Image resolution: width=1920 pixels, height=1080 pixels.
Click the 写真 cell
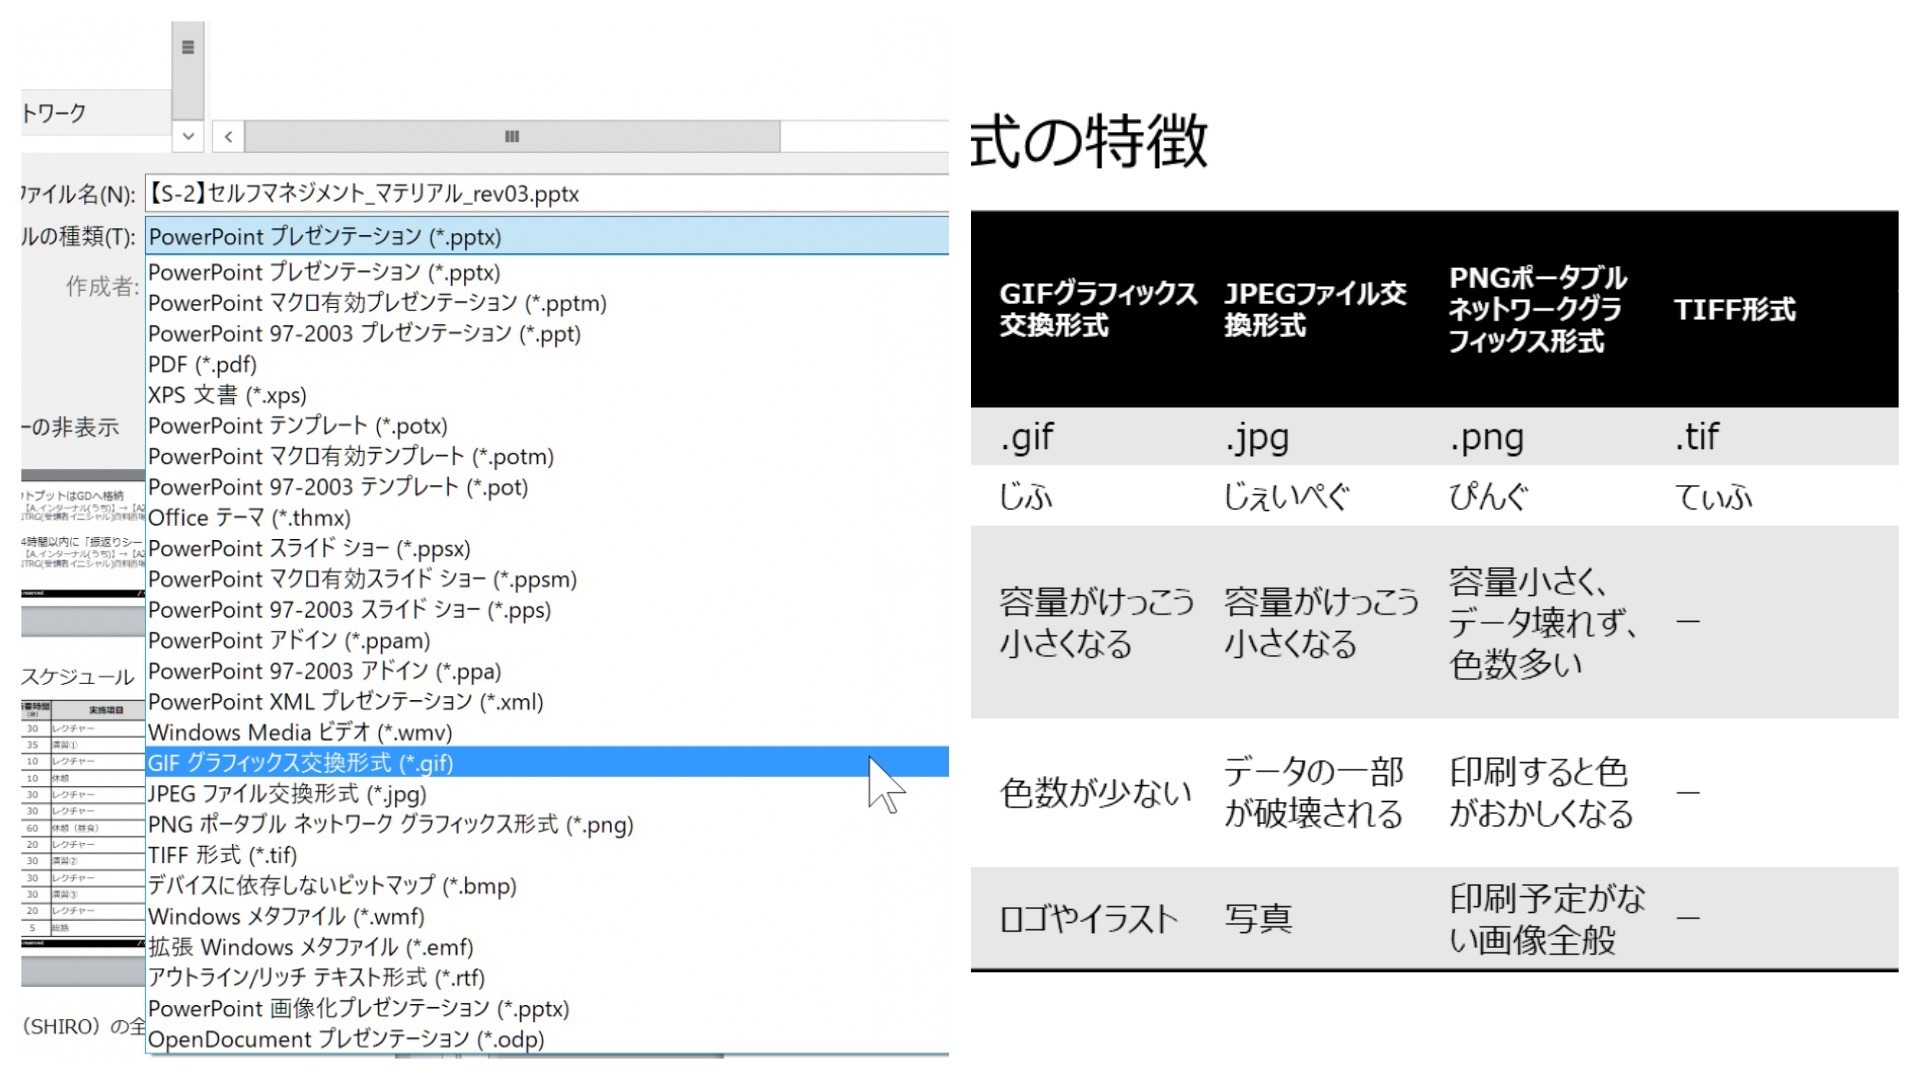(x=1259, y=919)
